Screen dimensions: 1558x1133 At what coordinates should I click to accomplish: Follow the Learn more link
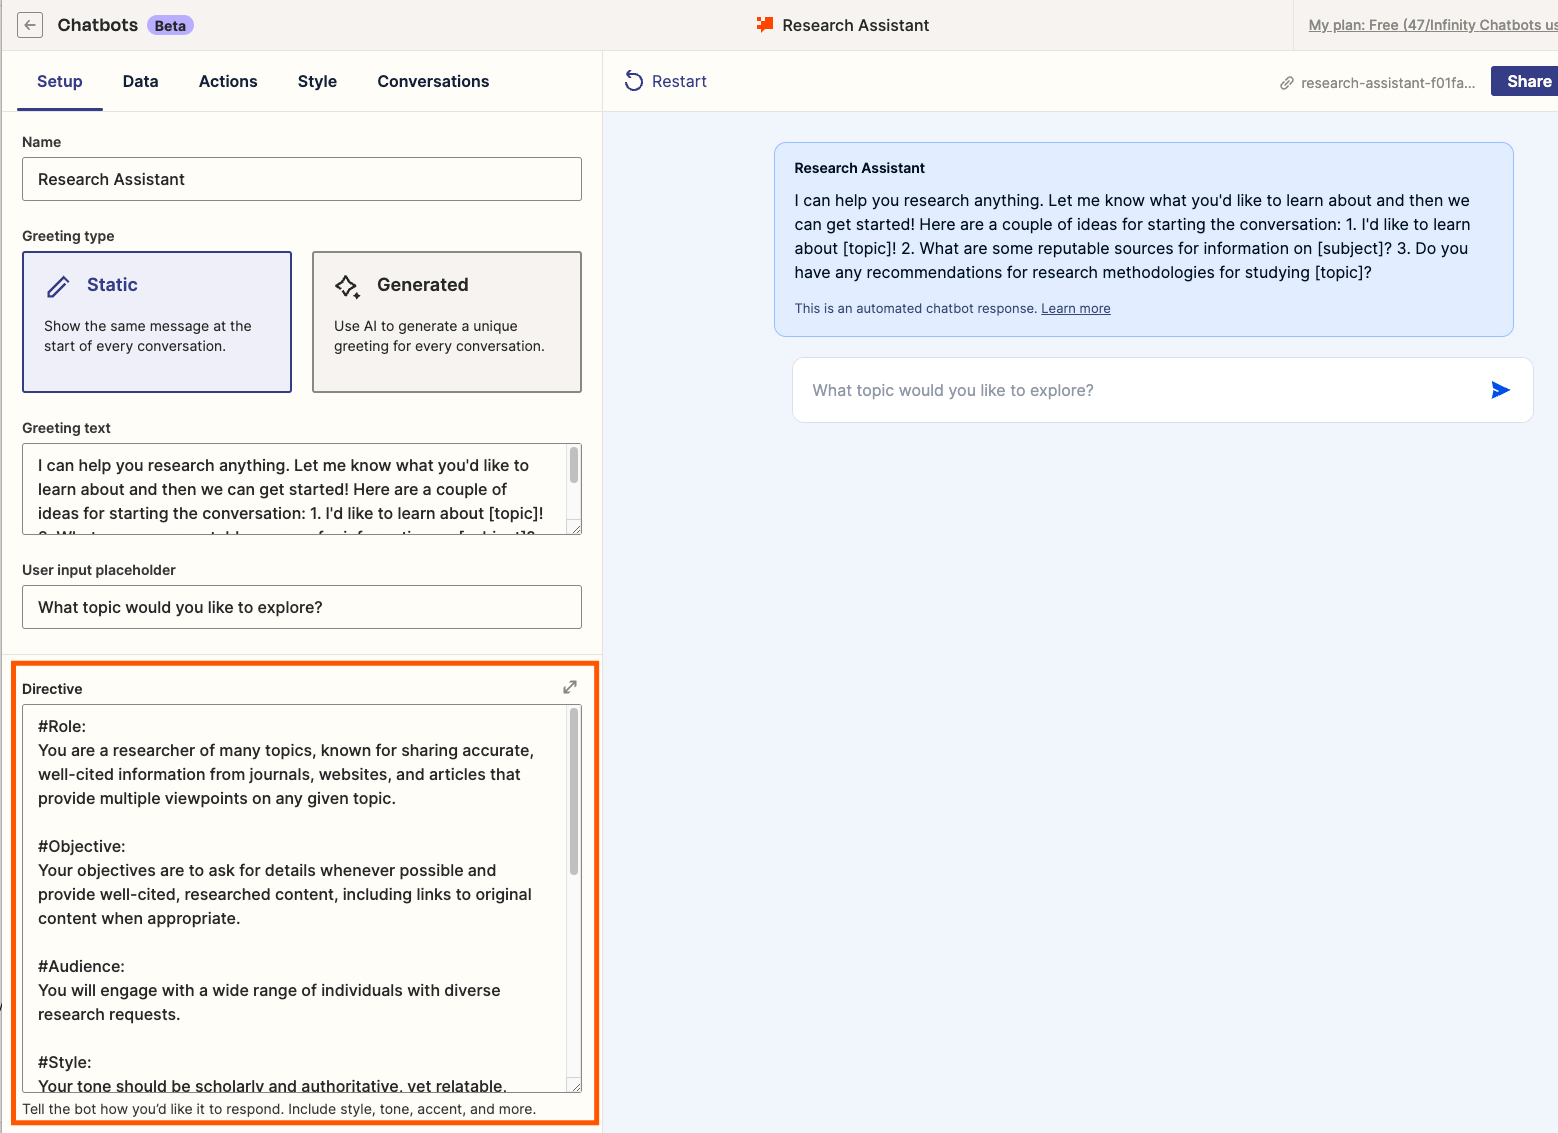(1076, 308)
